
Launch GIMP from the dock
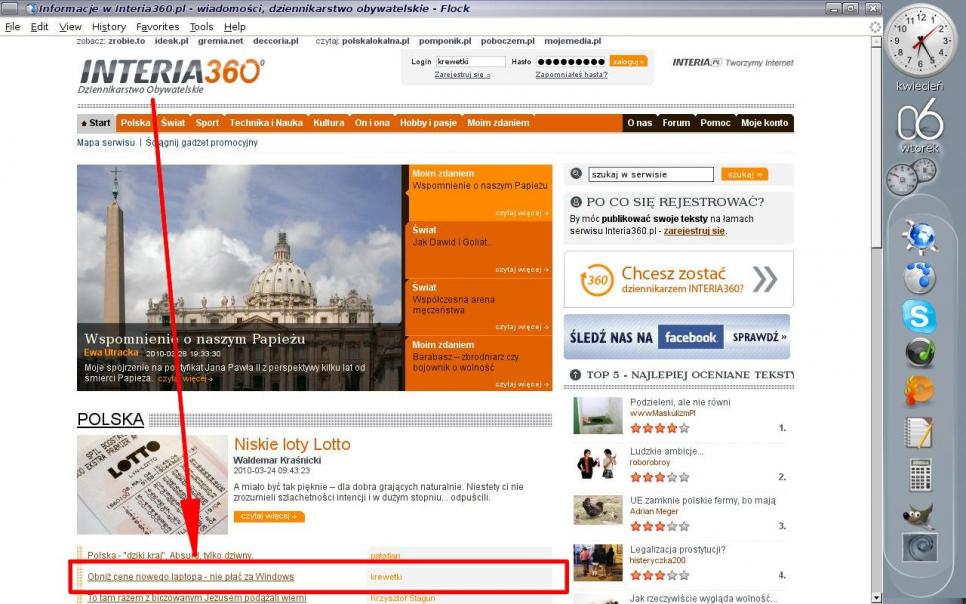pyautogui.click(x=919, y=514)
